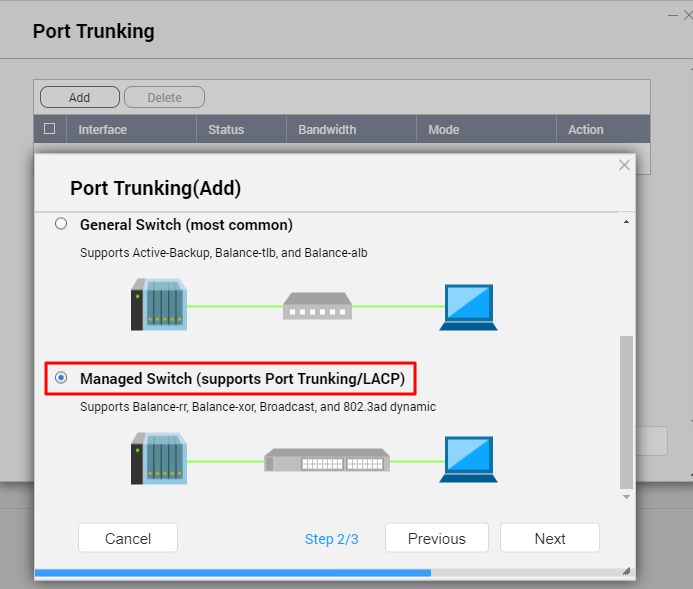Cancel the port trunking wizard

tap(128, 538)
